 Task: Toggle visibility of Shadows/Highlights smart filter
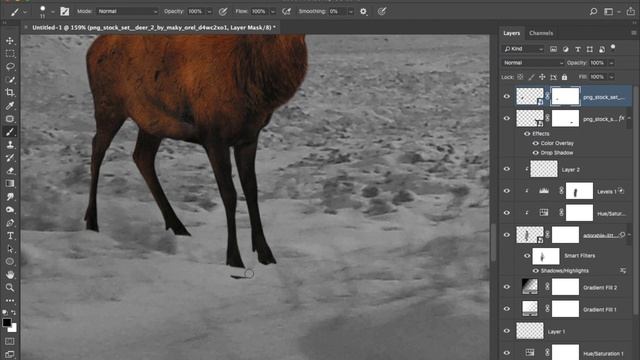point(536,271)
